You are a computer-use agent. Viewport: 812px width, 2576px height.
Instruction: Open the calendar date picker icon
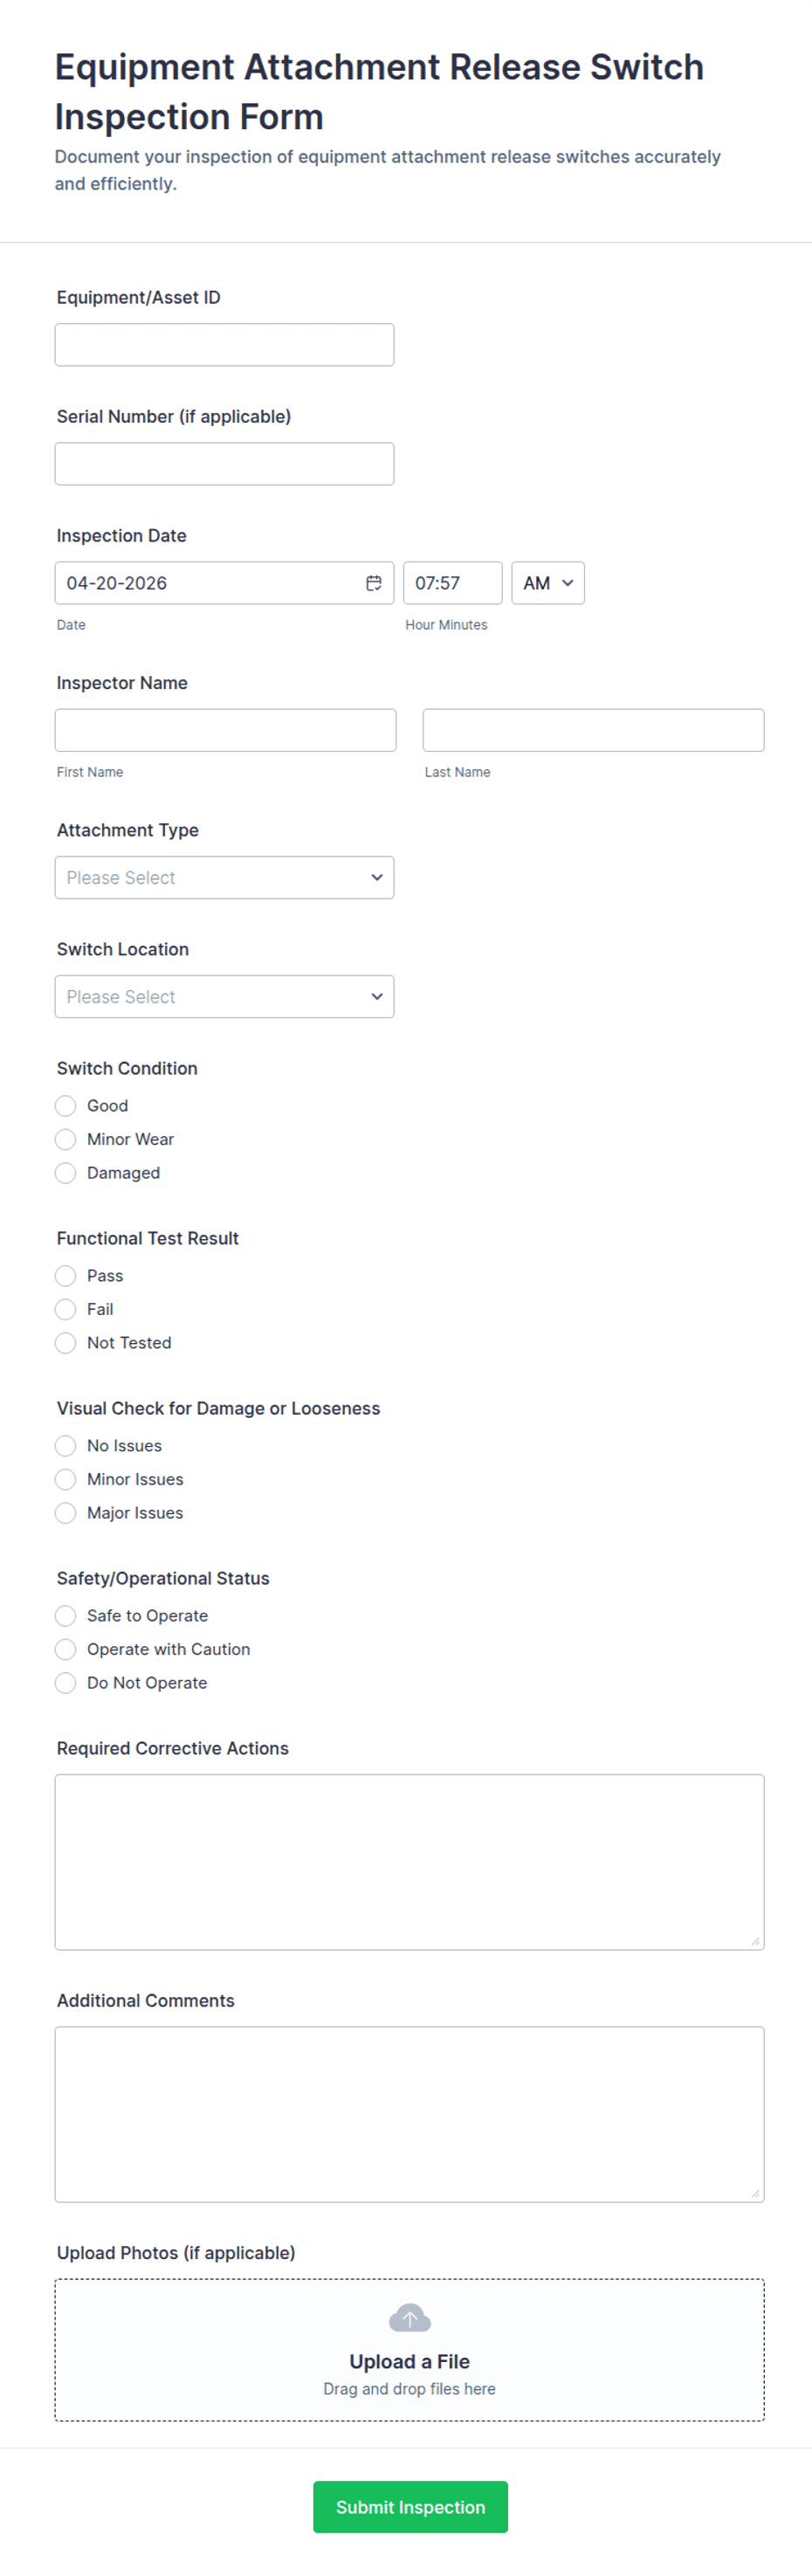[x=373, y=583]
